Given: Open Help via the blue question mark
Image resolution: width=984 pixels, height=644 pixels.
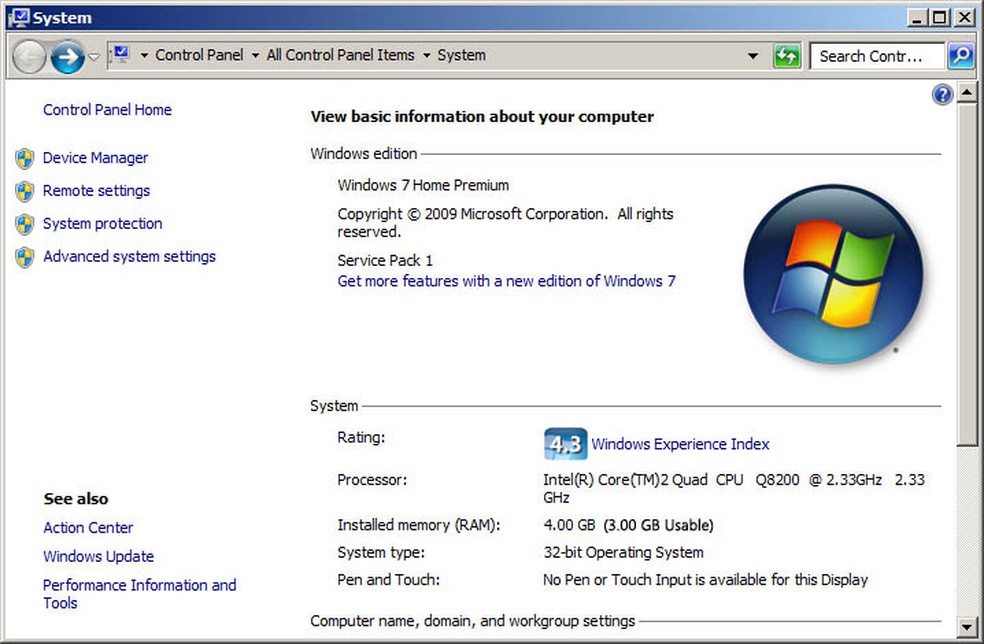Looking at the screenshot, I should tap(942, 95).
